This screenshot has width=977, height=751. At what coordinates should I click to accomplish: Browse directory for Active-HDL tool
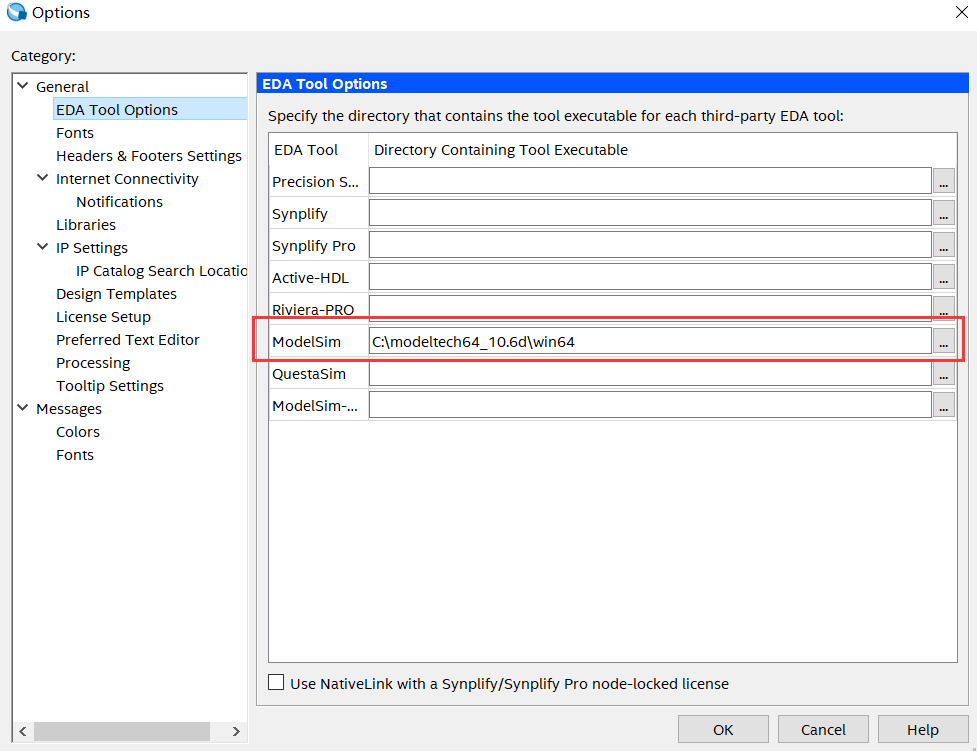943,277
